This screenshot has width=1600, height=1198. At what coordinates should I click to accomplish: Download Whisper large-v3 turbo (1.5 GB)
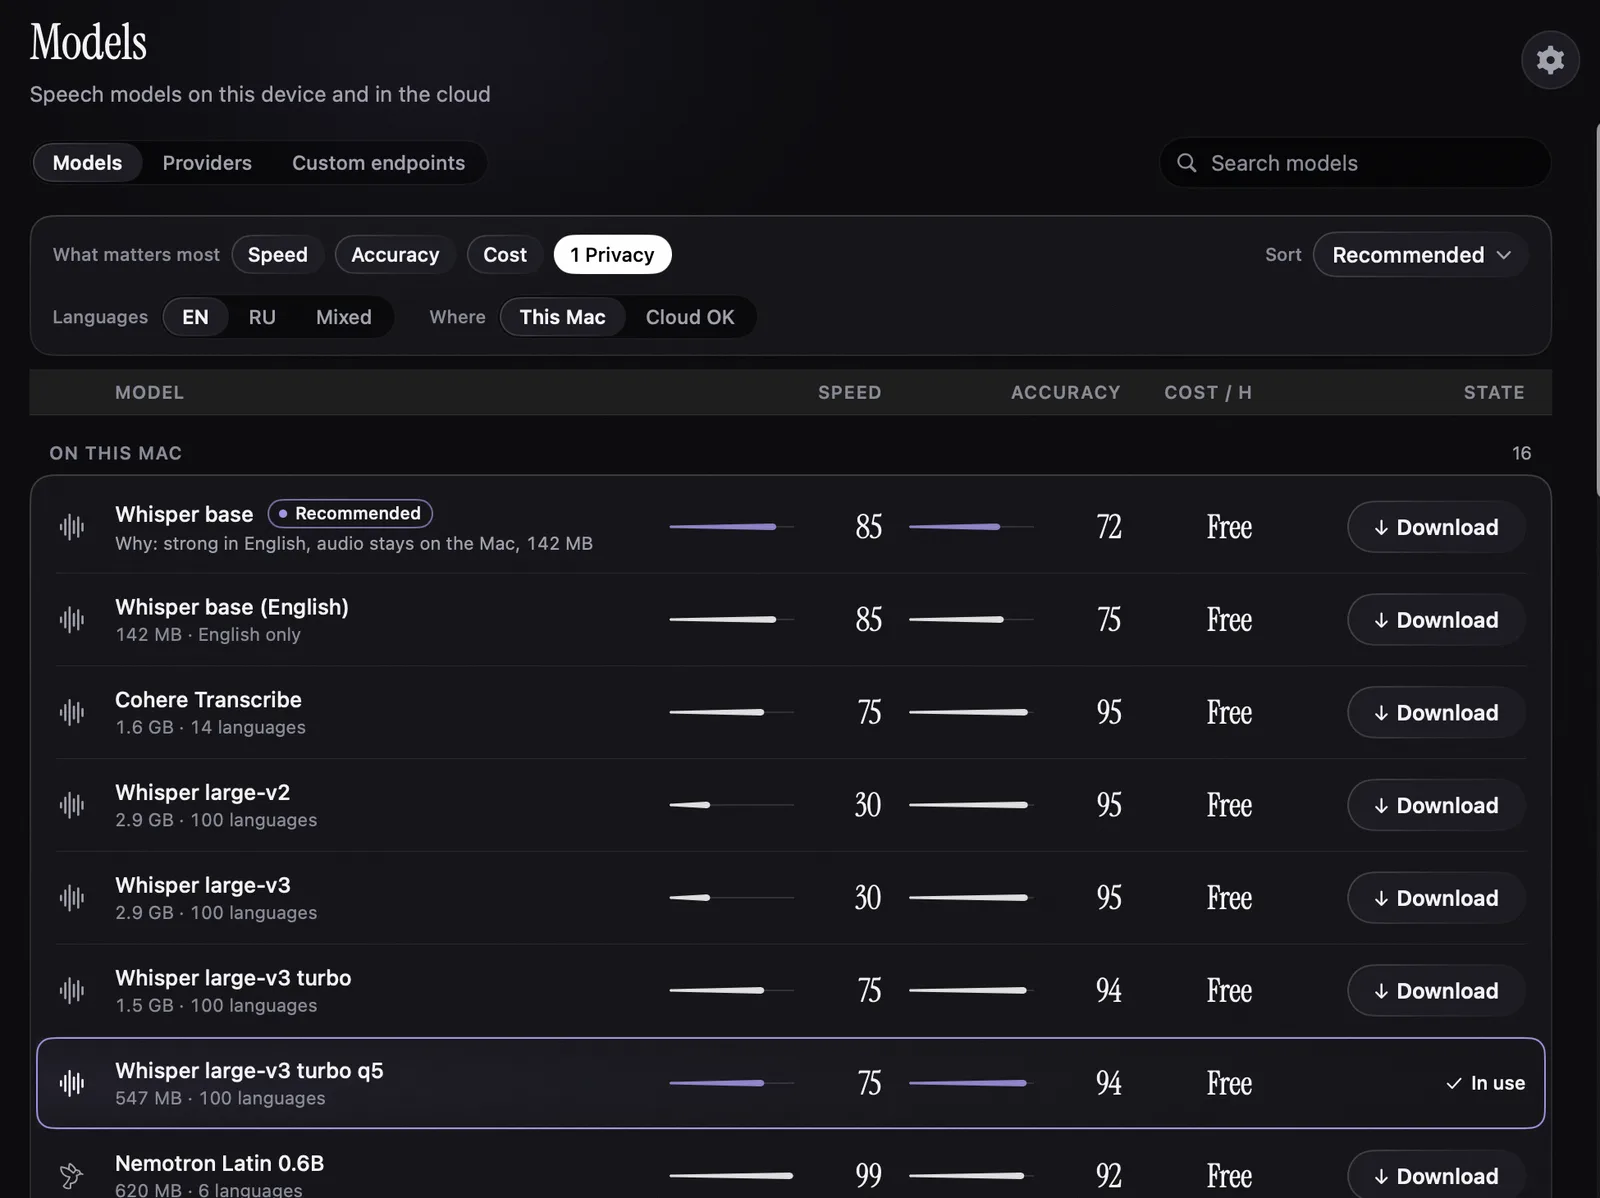pos(1436,991)
